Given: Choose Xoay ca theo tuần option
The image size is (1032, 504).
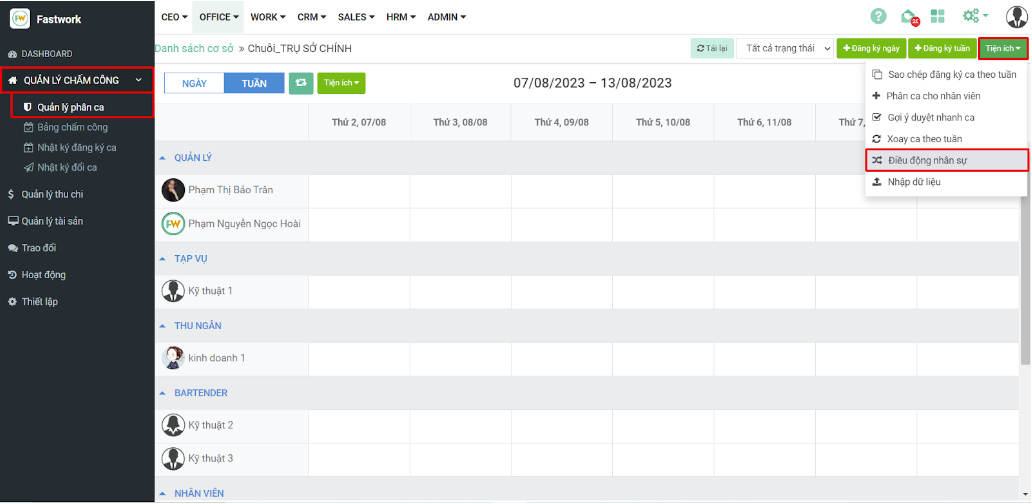Looking at the screenshot, I should pyautogui.click(x=924, y=139).
